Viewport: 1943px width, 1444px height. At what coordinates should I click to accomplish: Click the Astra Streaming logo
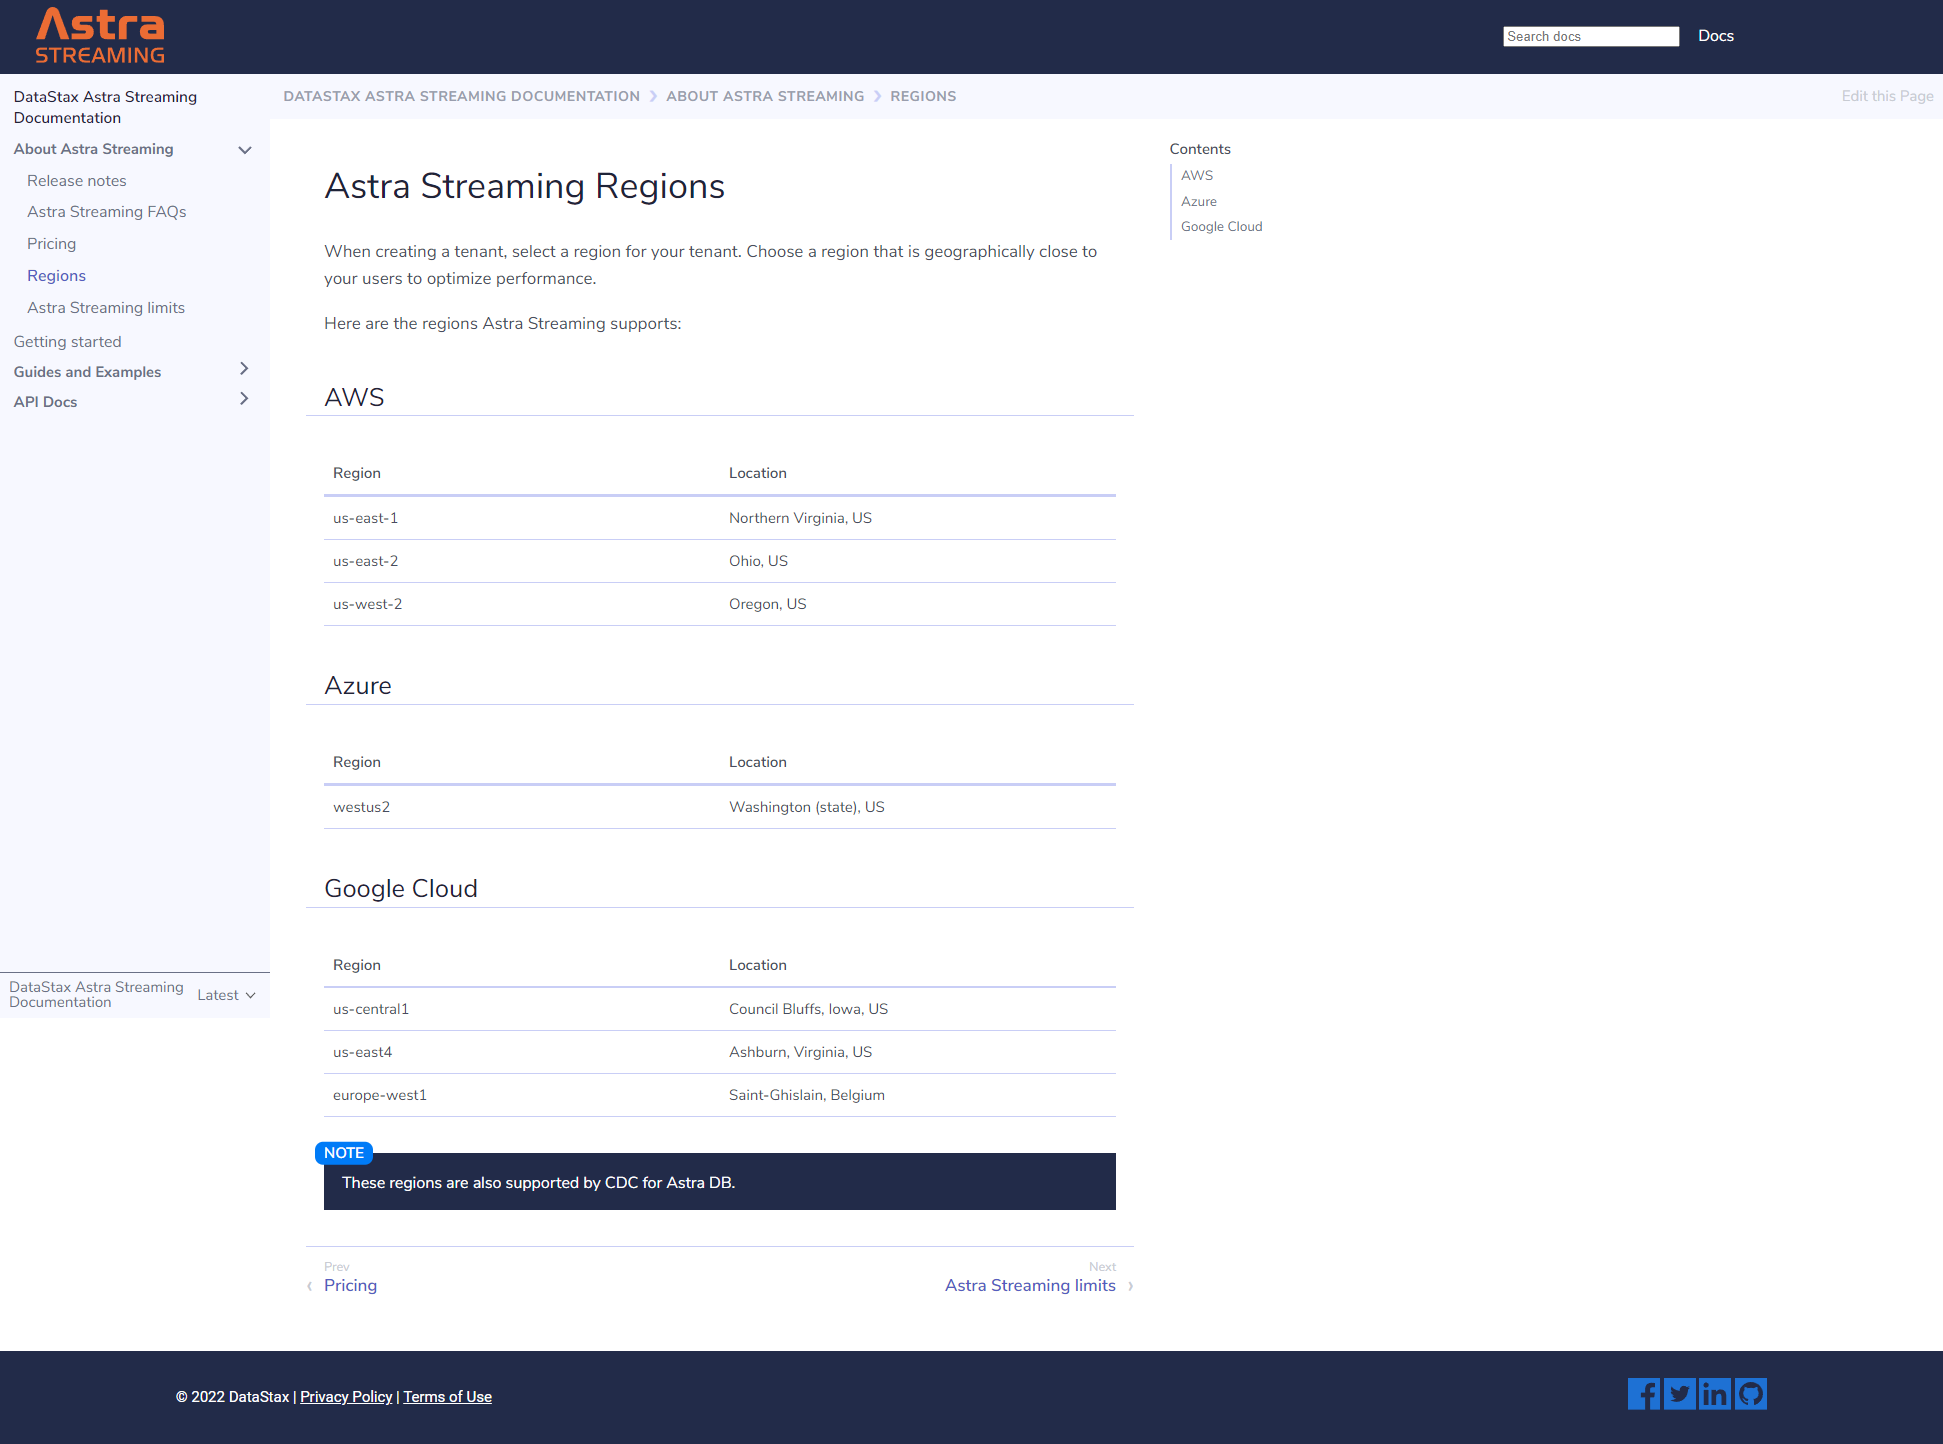pos(99,36)
